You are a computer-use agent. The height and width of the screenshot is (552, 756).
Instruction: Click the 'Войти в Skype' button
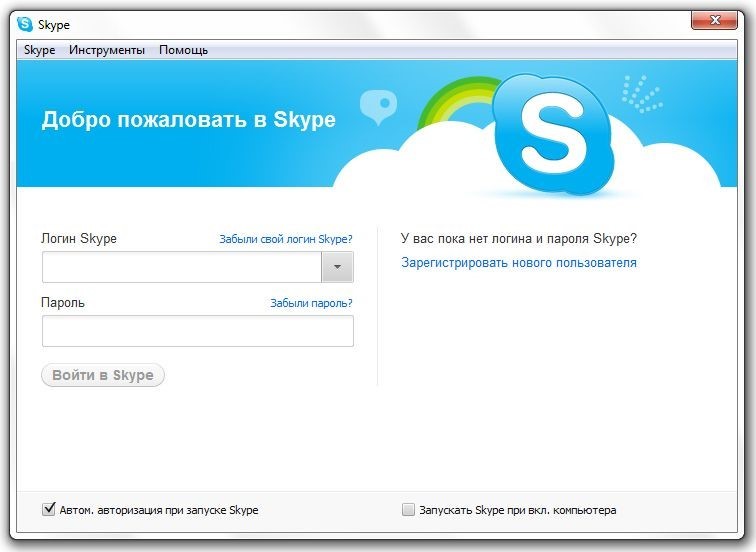[x=103, y=375]
